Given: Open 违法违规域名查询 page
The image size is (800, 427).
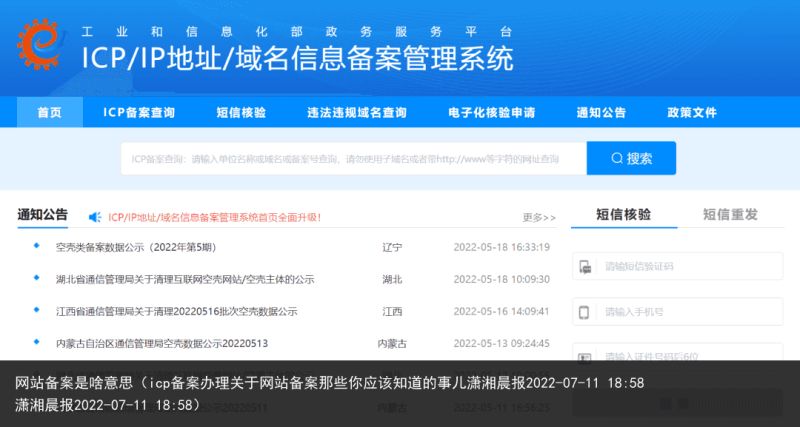Looking at the screenshot, I should coord(357,112).
